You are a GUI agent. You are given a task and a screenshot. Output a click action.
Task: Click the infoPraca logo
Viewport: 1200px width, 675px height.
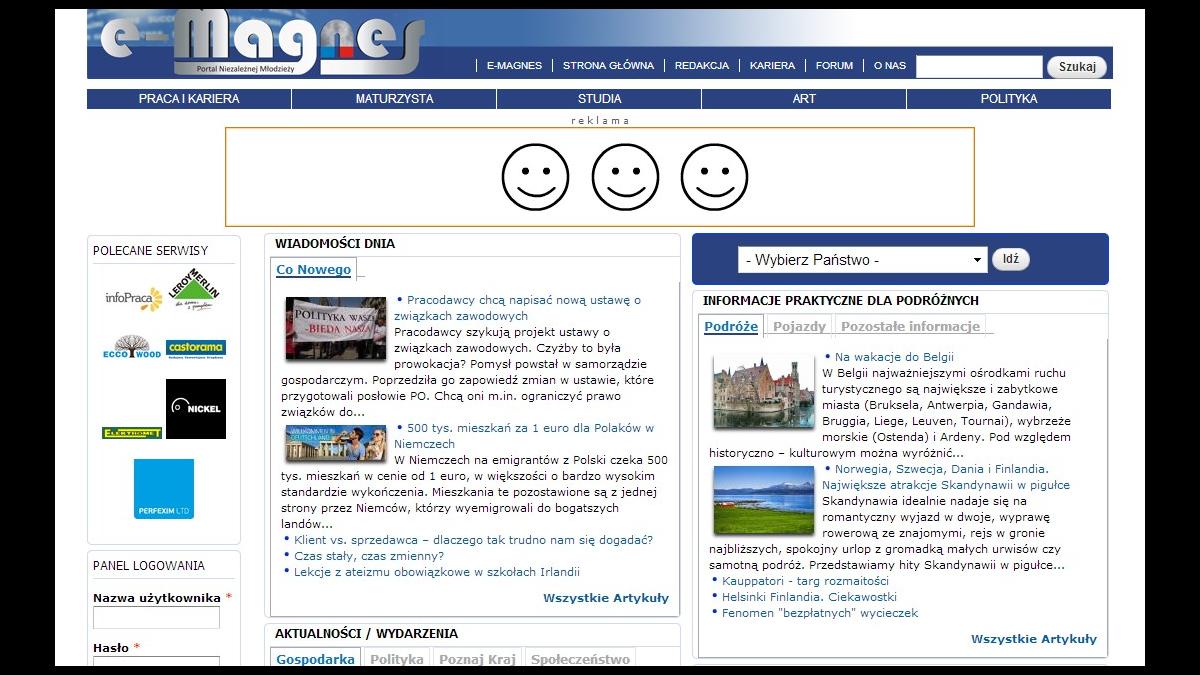(x=133, y=298)
